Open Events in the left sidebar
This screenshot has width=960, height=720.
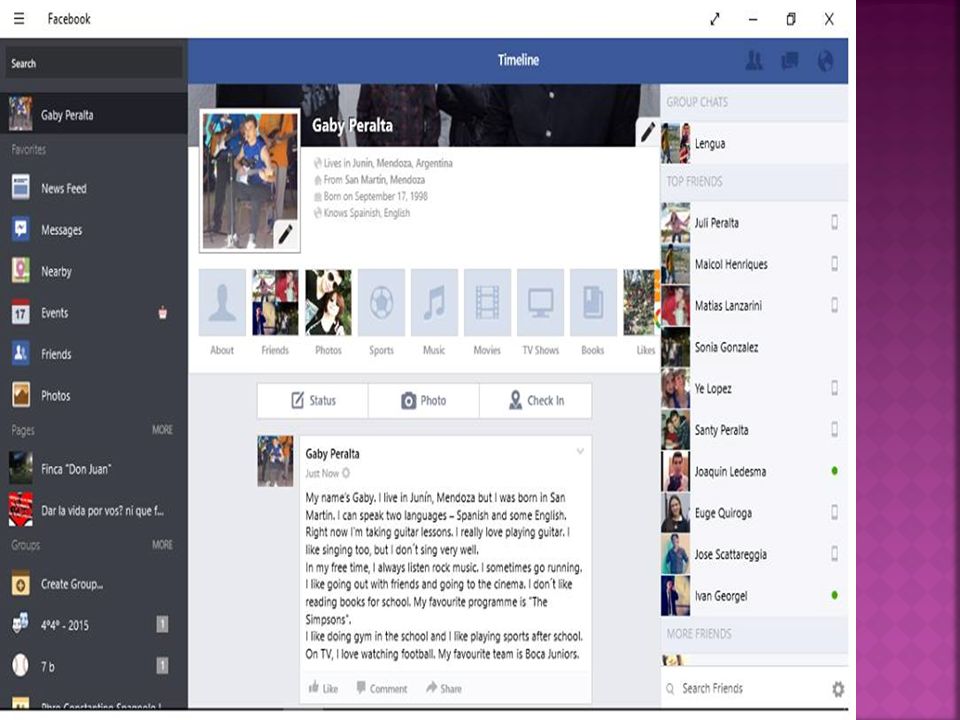coord(94,313)
